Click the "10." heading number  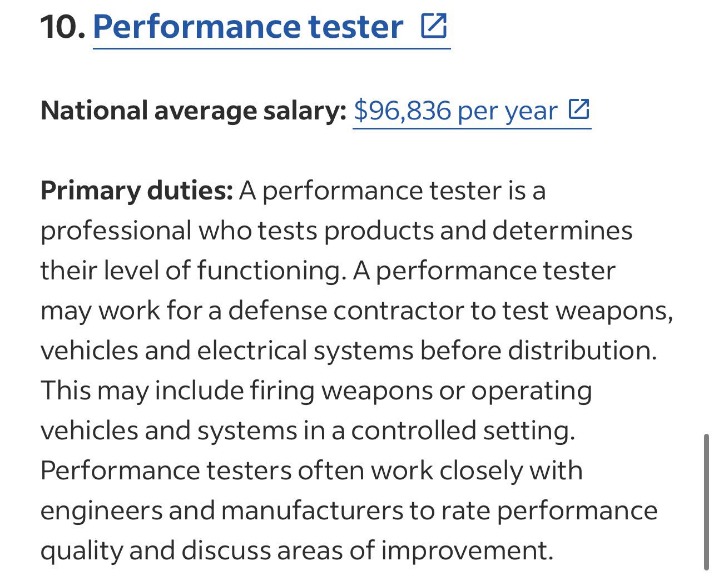(x=62, y=27)
